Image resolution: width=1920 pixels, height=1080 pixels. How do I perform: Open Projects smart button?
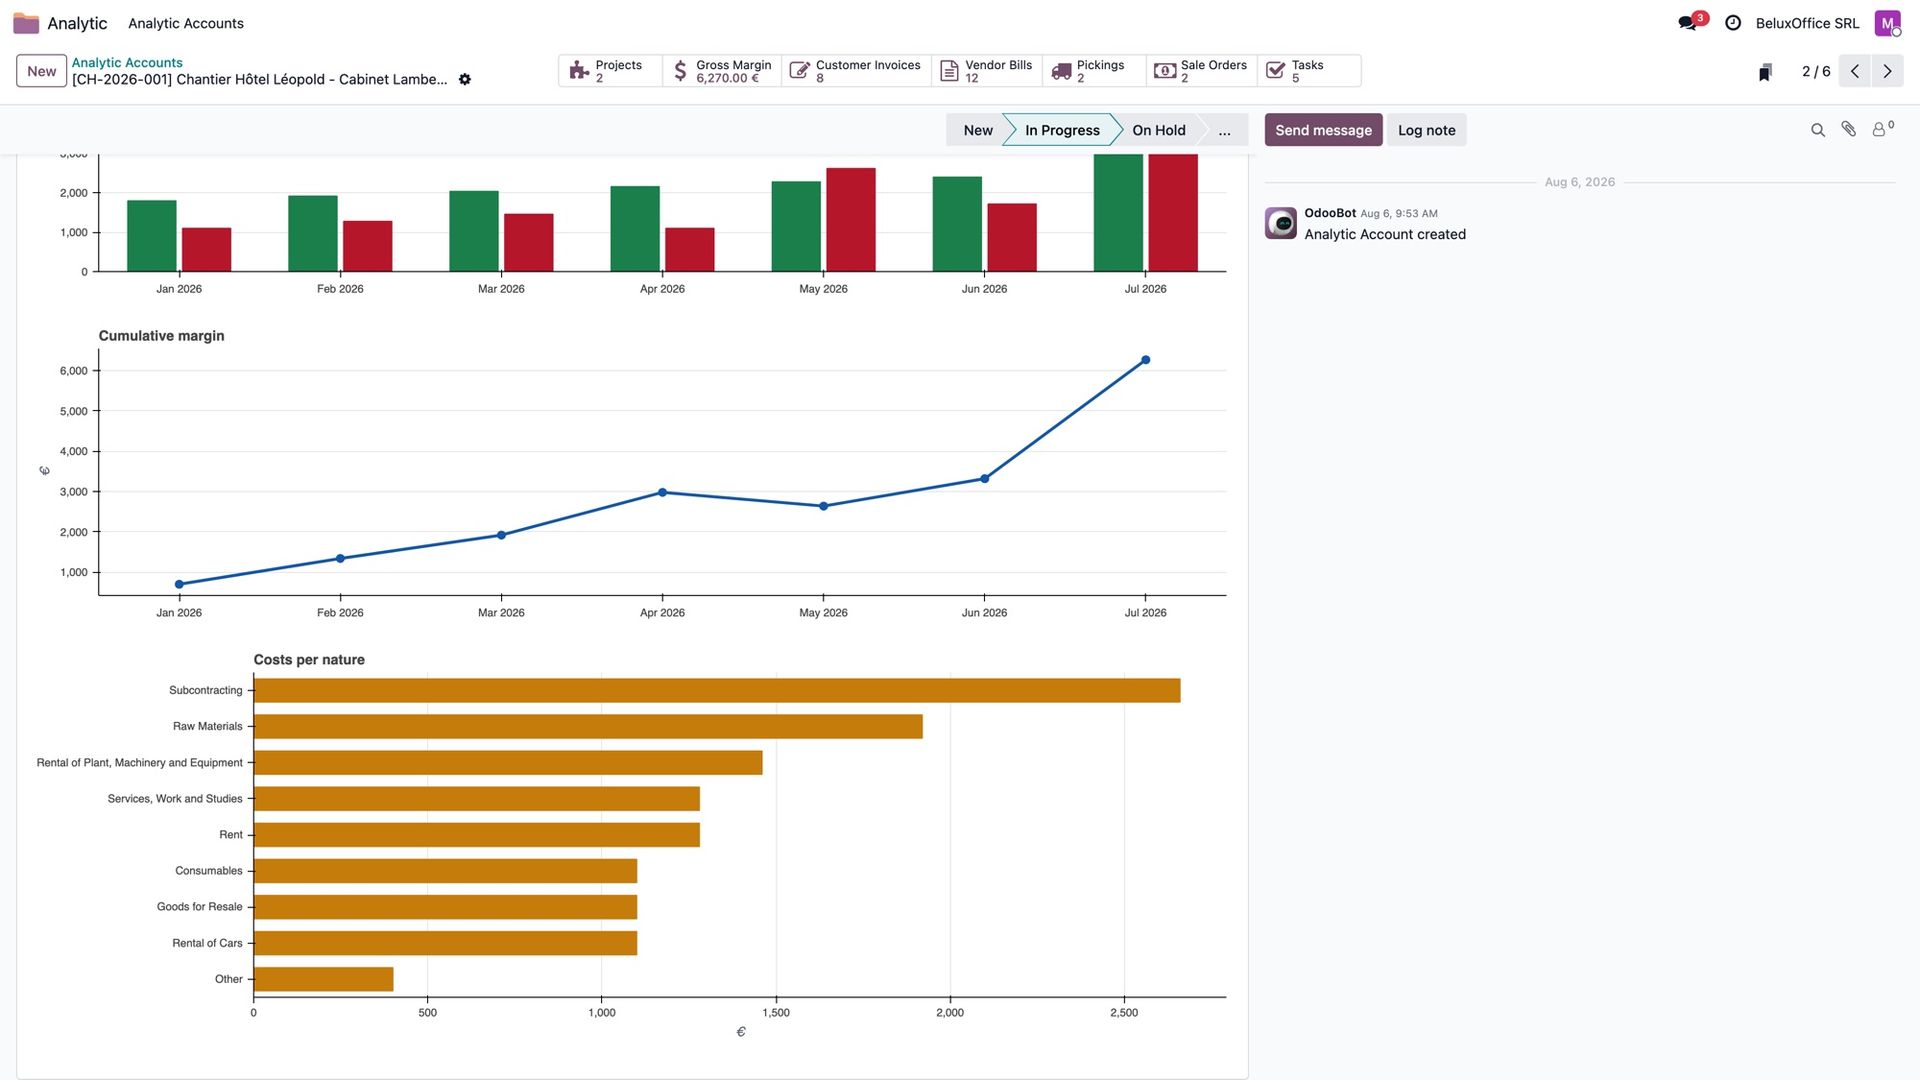(x=610, y=71)
